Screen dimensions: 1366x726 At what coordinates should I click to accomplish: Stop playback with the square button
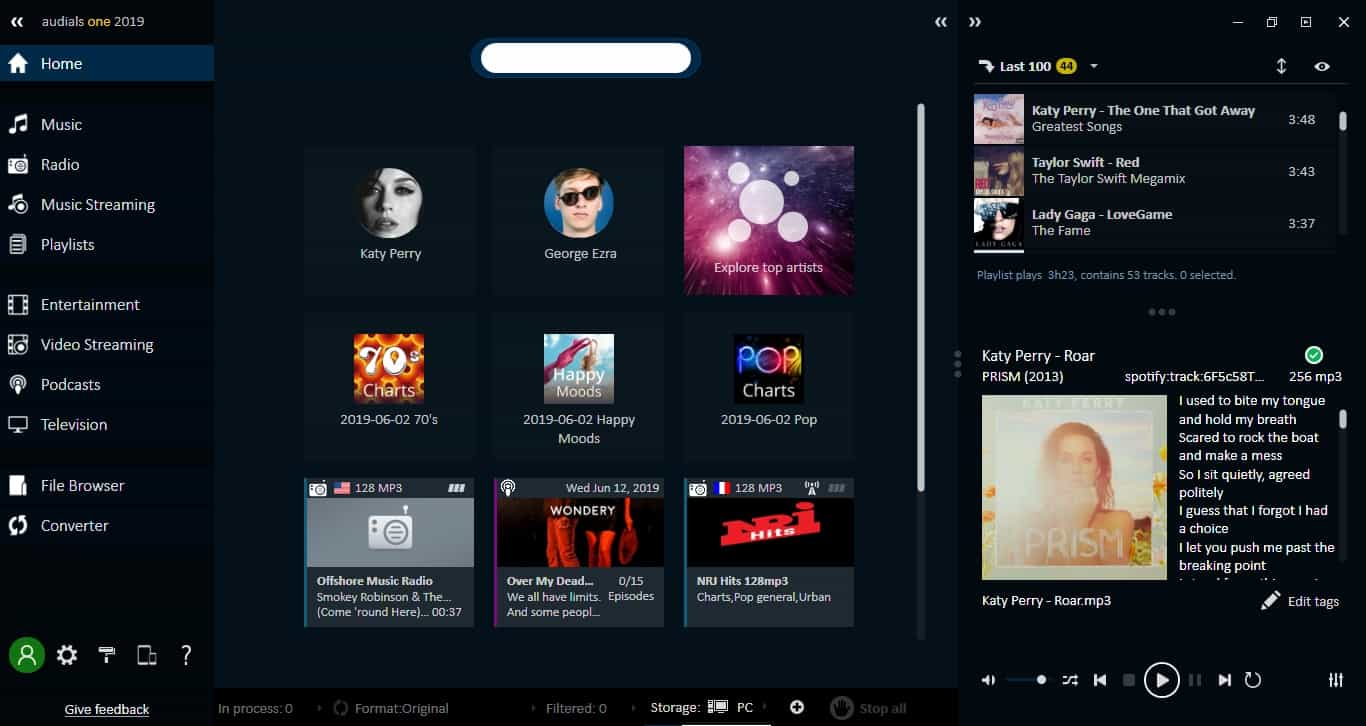[1129, 680]
